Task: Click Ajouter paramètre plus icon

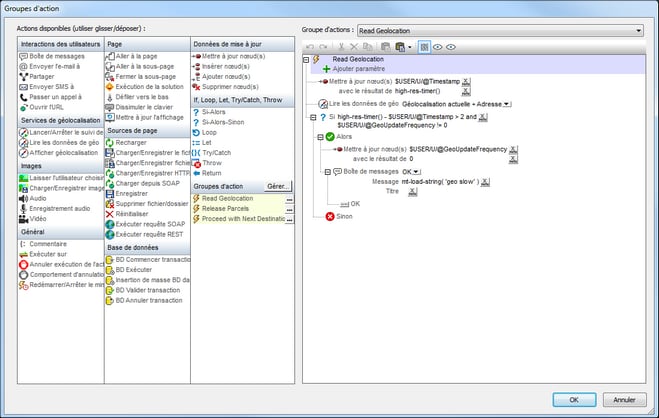Action: tap(326, 69)
